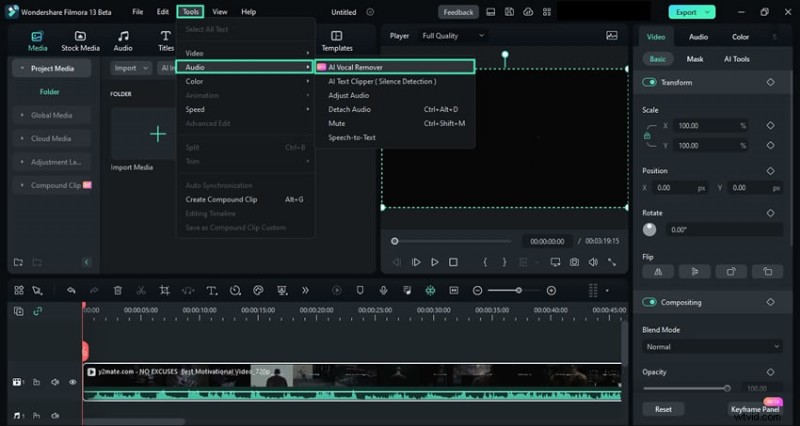Click the delete trash icon in timeline toolbar

pyautogui.click(x=118, y=291)
